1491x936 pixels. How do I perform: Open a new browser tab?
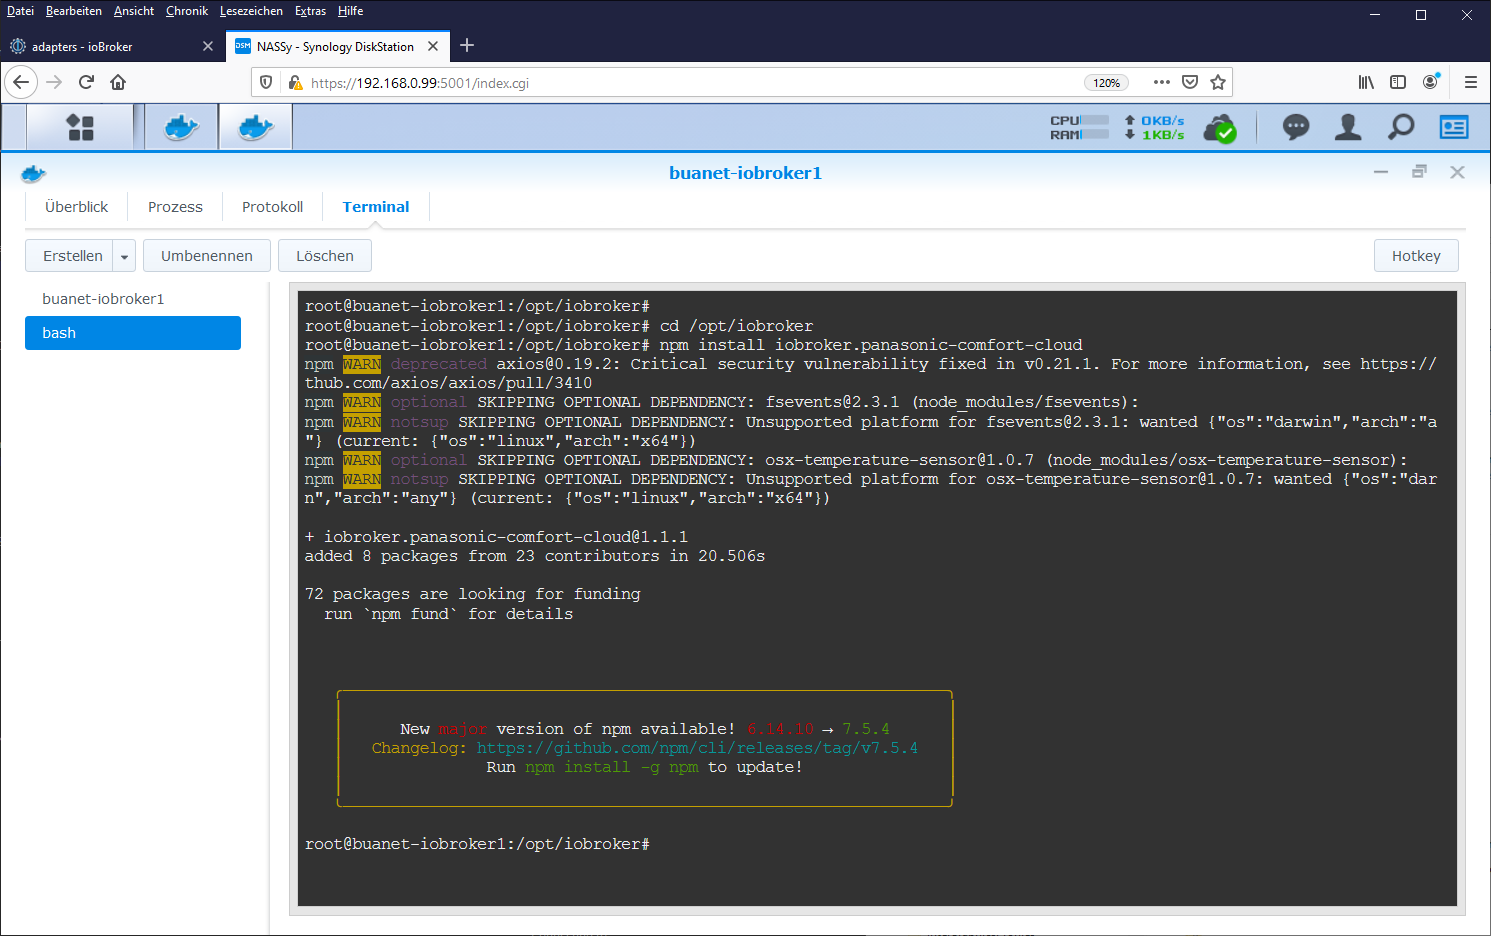[x=467, y=45]
